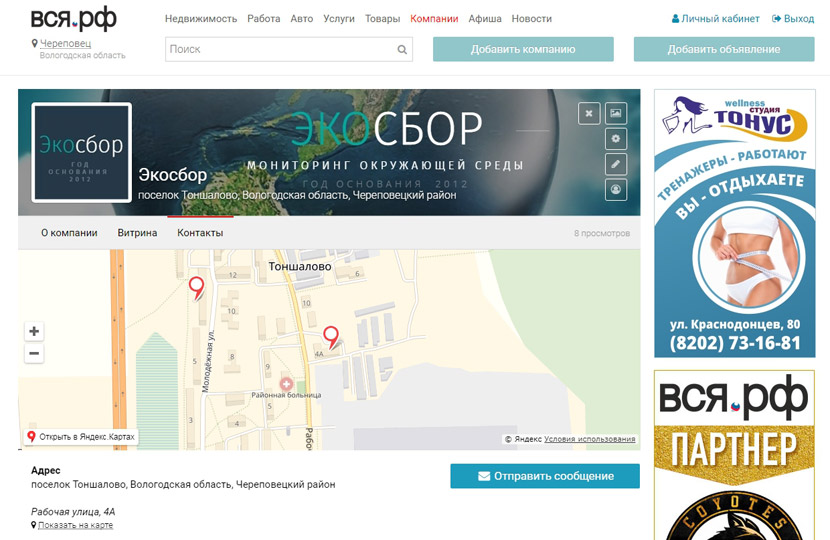Open the Услуги menu item
Viewport: 830px width, 540px height.
pyautogui.click(x=339, y=19)
